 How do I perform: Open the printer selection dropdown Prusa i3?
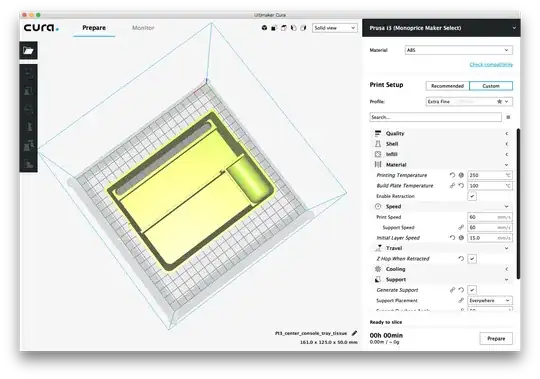tap(441, 28)
